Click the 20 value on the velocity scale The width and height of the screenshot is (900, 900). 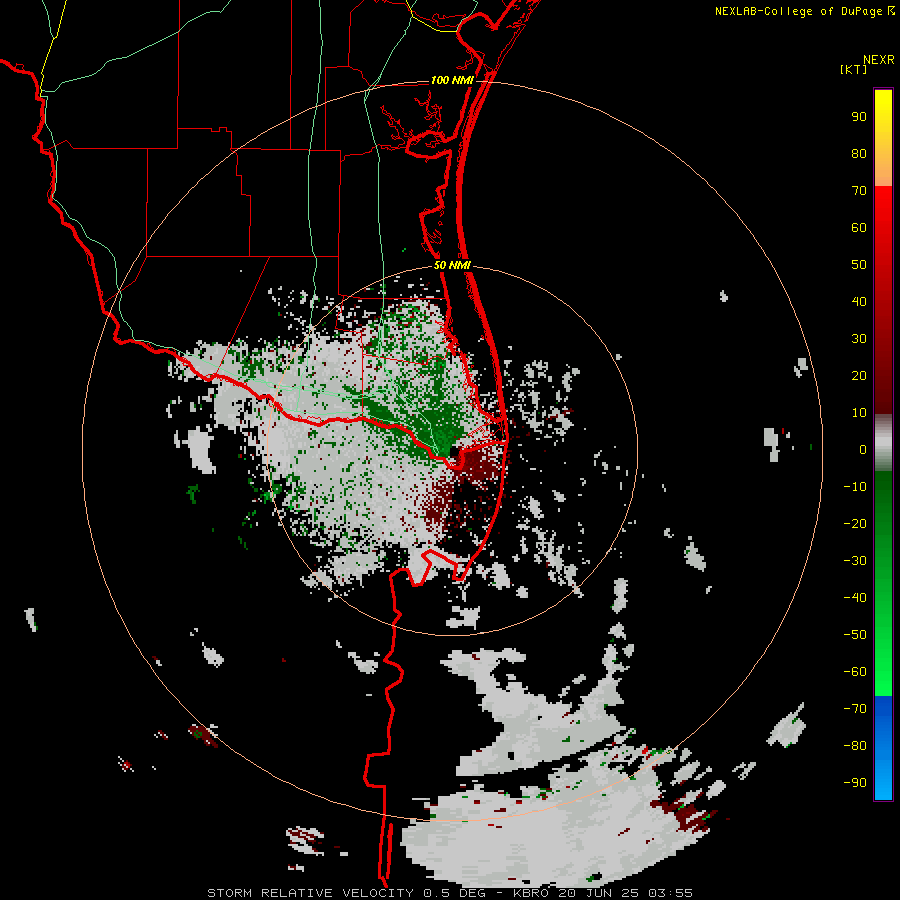tap(859, 375)
